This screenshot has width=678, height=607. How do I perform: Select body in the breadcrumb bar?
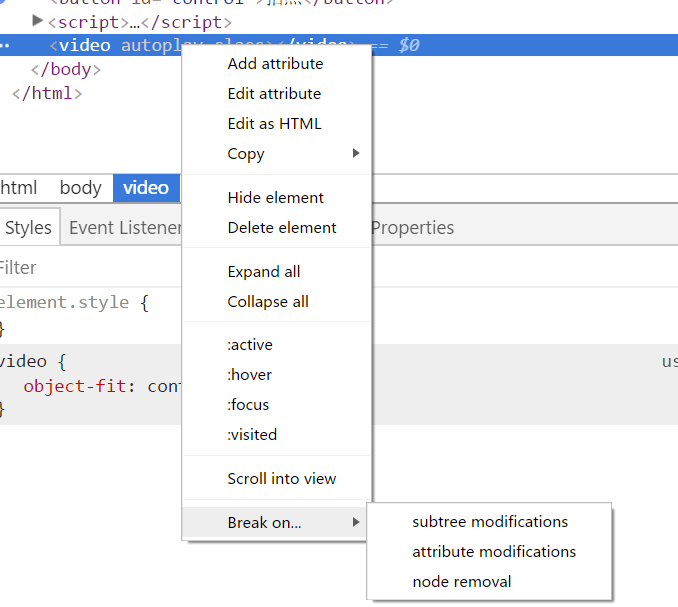point(80,188)
